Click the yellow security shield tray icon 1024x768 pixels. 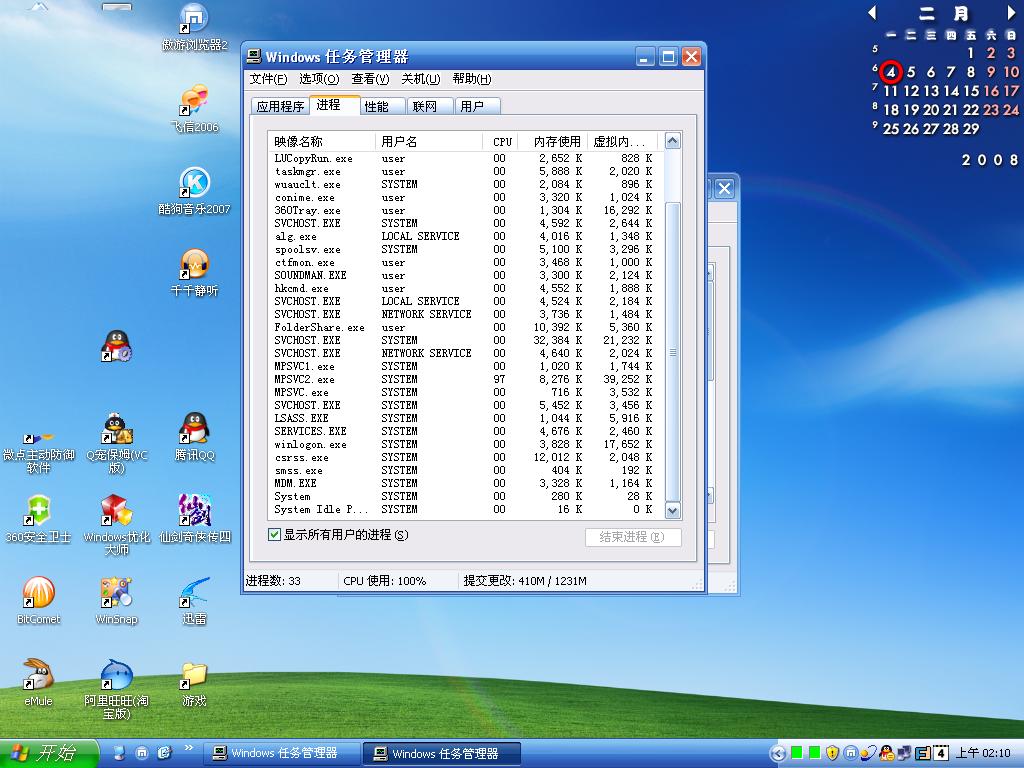pyautogui.click(x=832, y=753)
